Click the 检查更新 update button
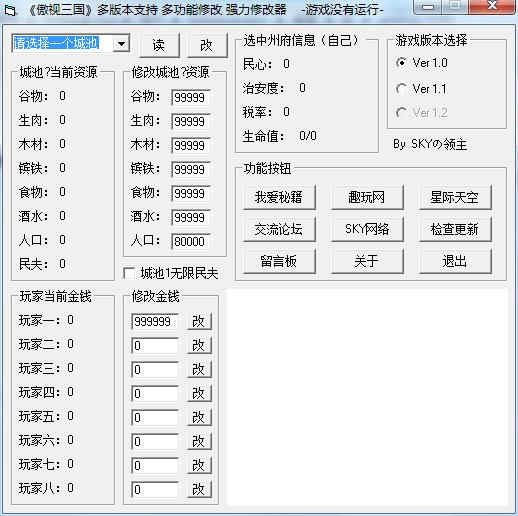 455,229
